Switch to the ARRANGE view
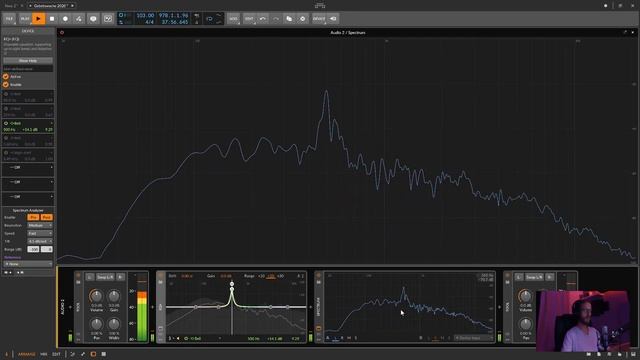Viewport: 640px width, 360px height. [x=27, y=354]
